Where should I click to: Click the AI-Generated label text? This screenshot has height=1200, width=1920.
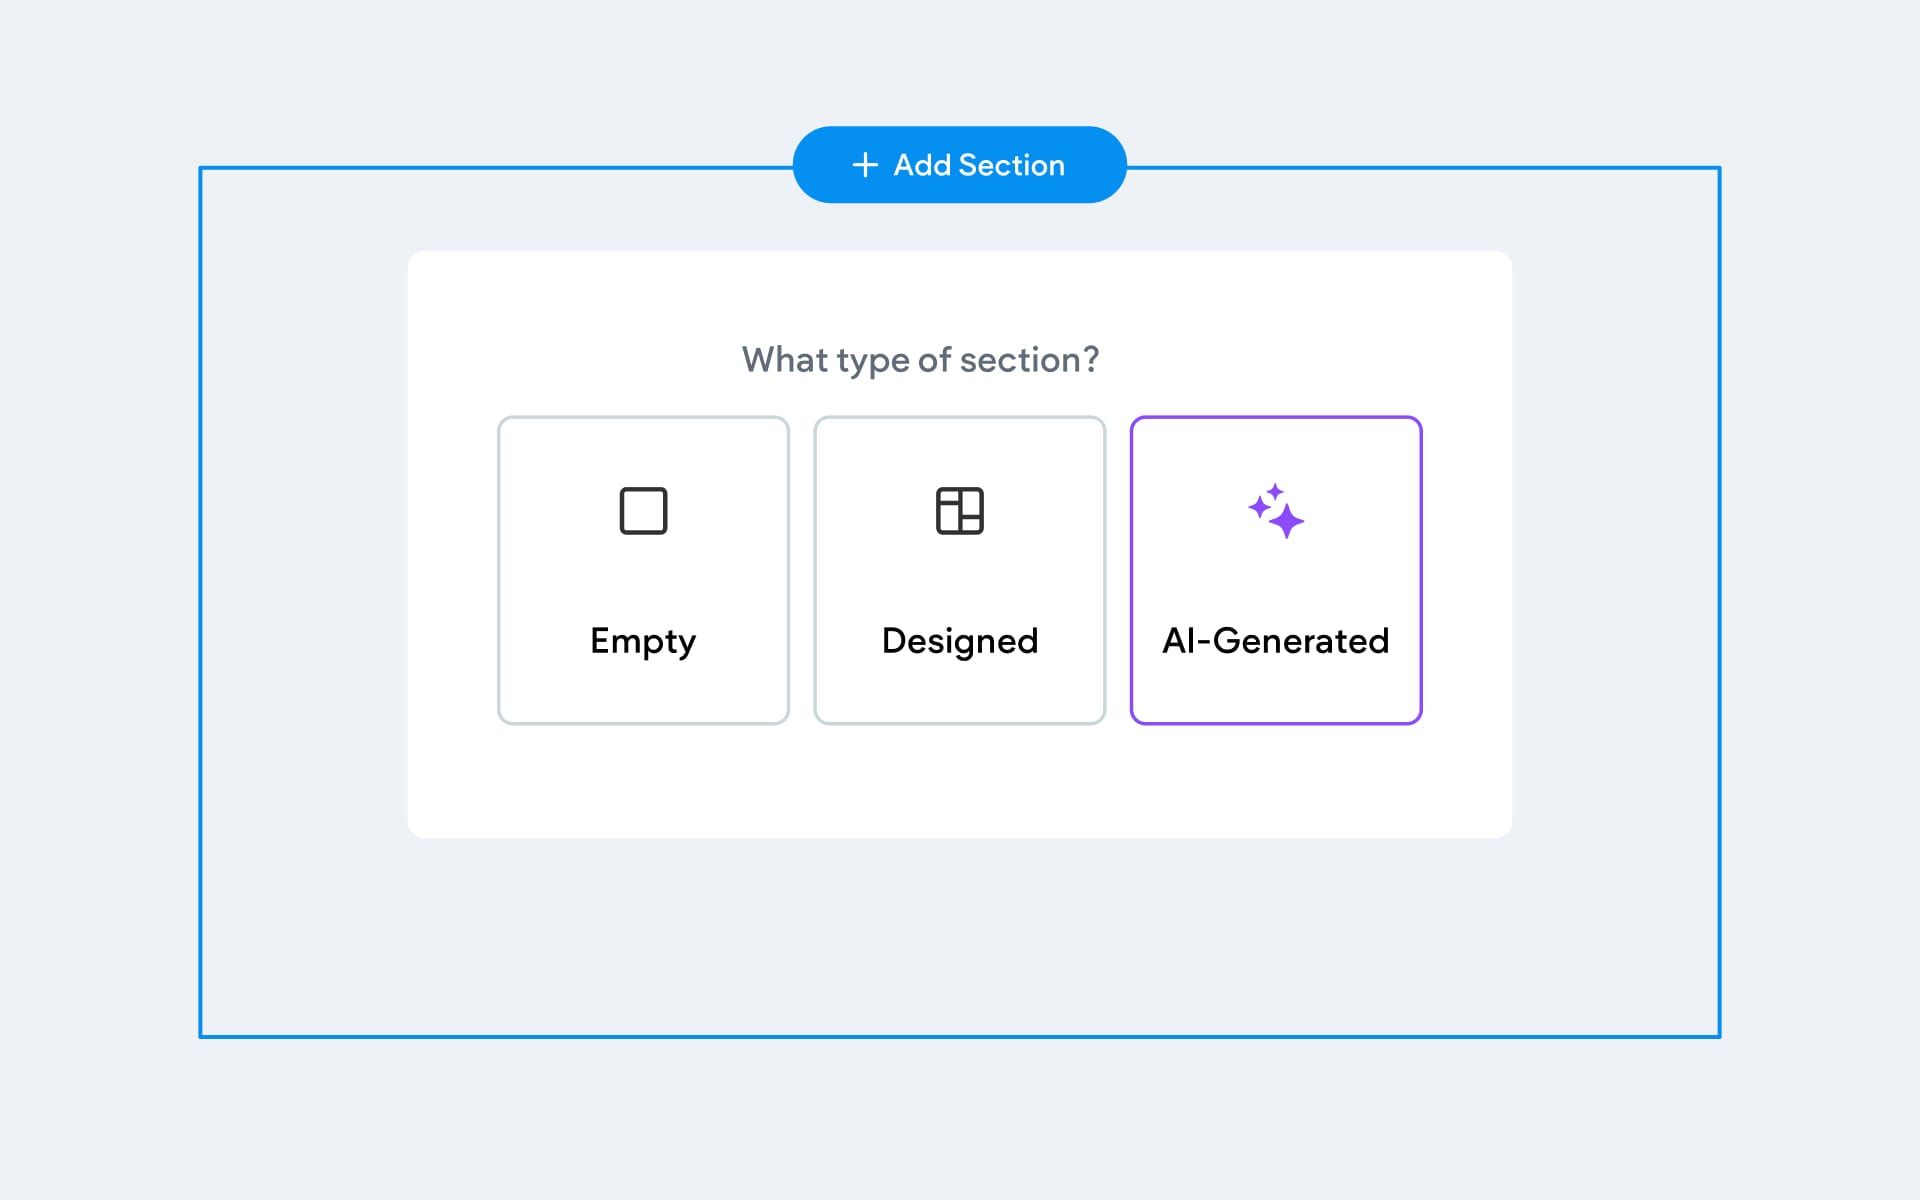pos(1276,641)
